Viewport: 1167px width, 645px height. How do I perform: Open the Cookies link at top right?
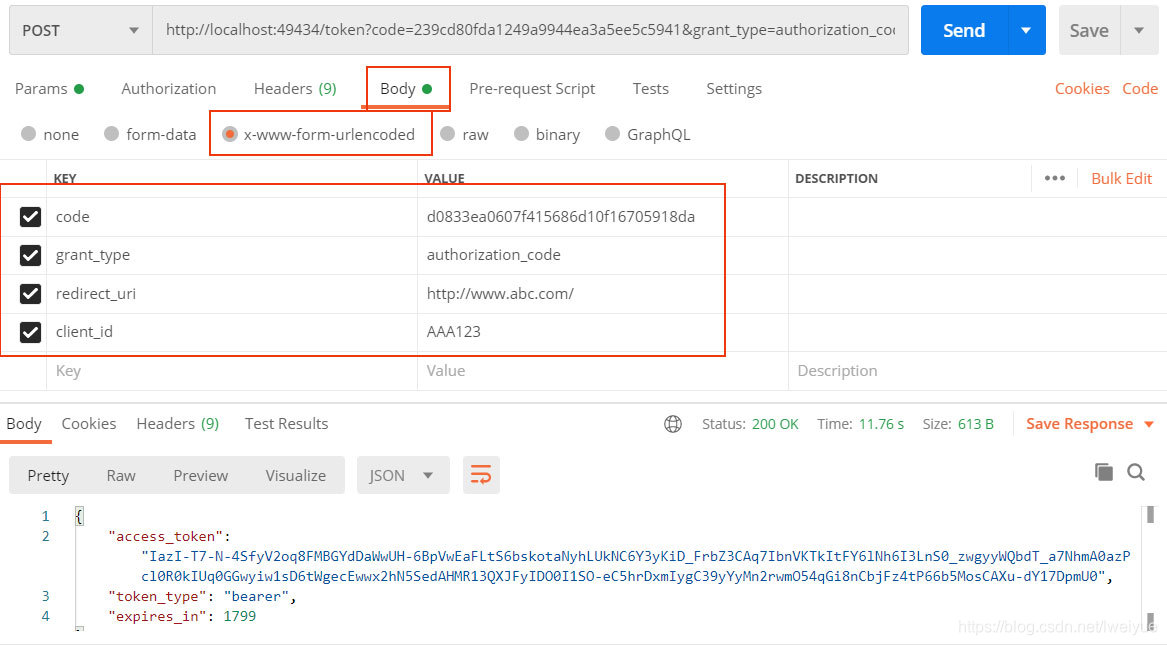tap(1082, 89)
